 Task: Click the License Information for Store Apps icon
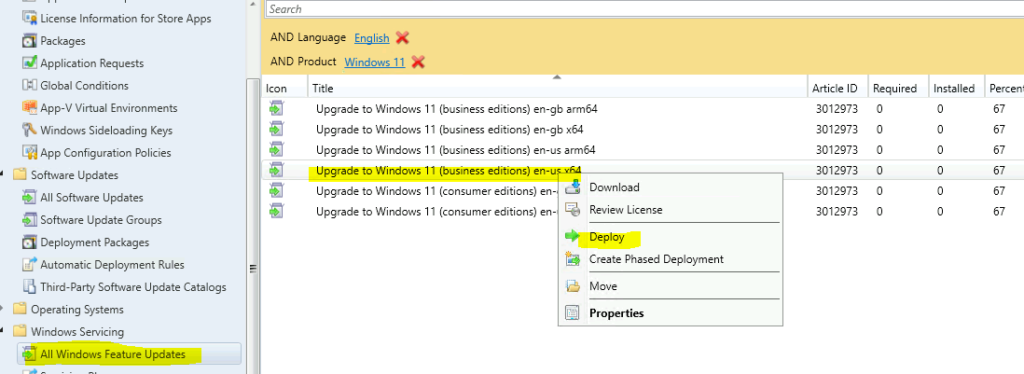29,18
